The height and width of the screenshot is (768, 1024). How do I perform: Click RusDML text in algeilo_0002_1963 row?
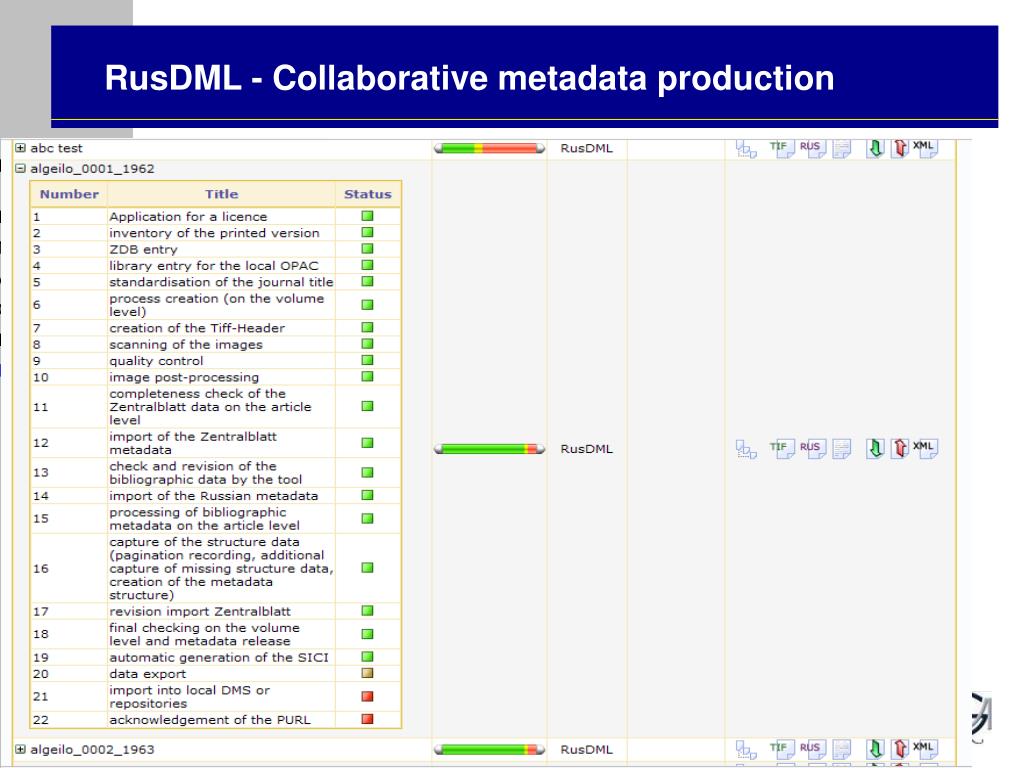point(586,749)
